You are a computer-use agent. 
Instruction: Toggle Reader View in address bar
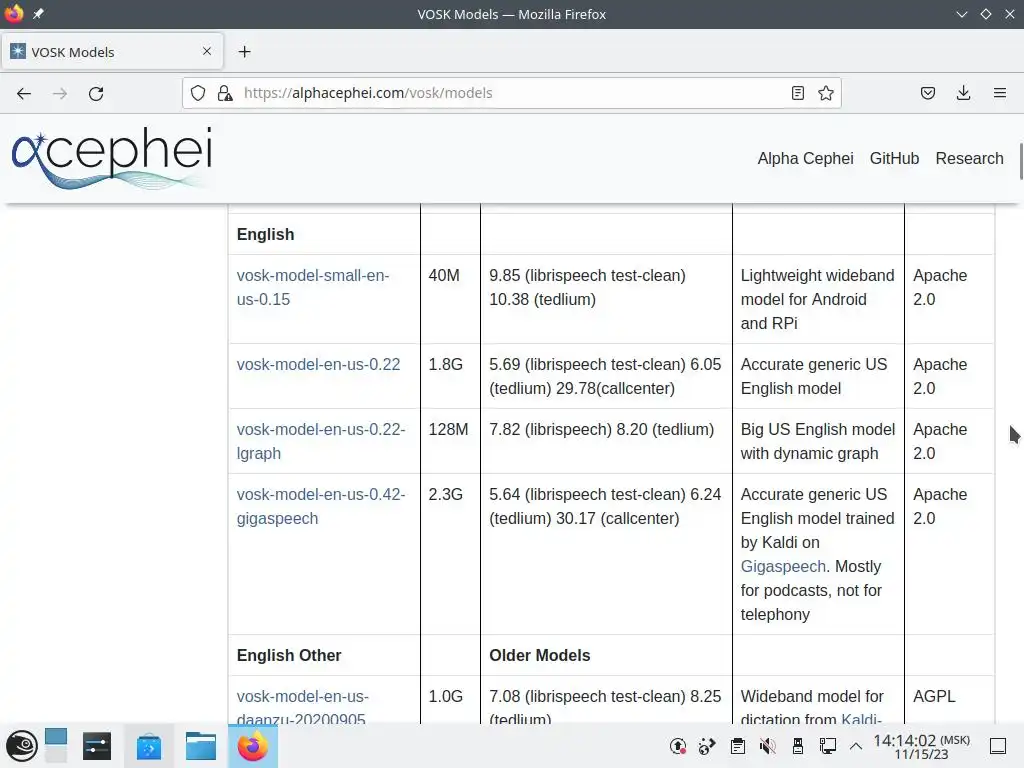pos(797,93)
